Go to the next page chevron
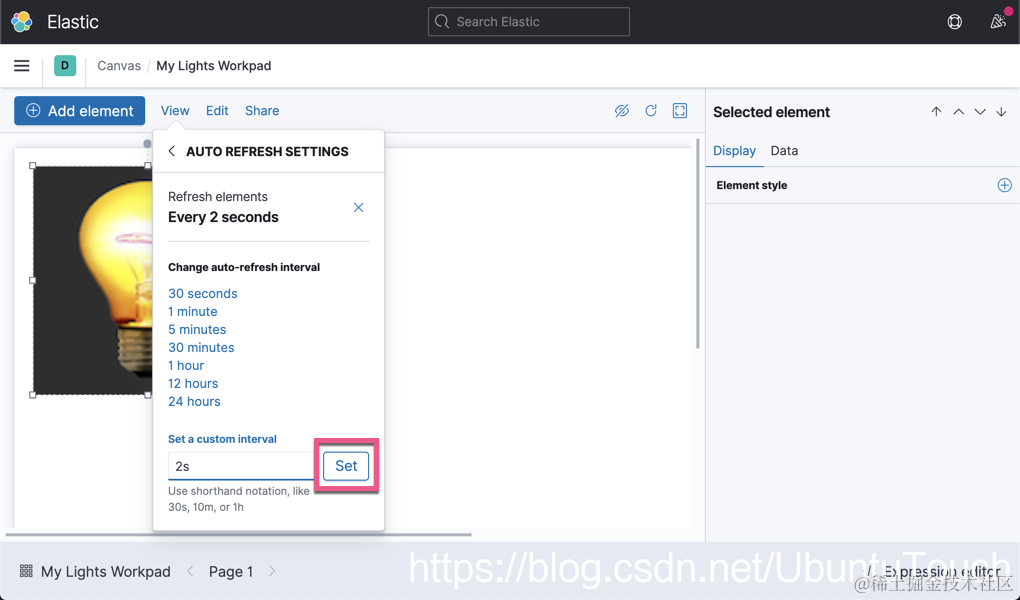Screen dimensions: 1020x600 [x=272, y=571]
